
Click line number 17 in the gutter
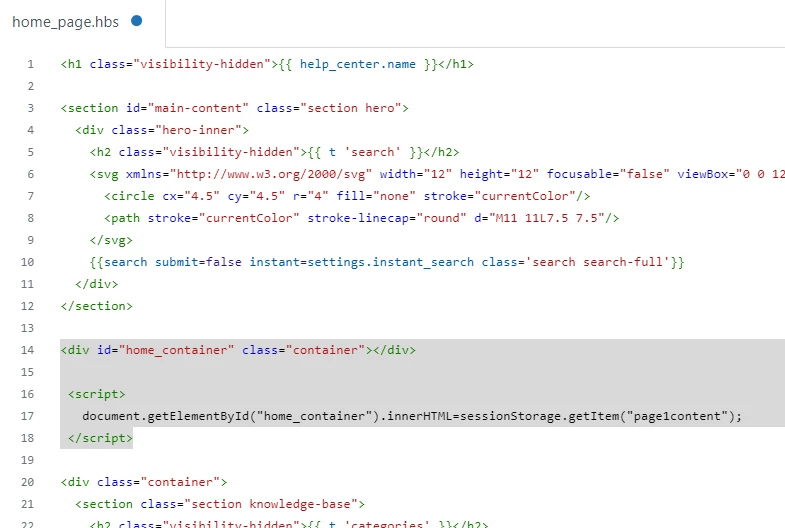coord(28,416)
